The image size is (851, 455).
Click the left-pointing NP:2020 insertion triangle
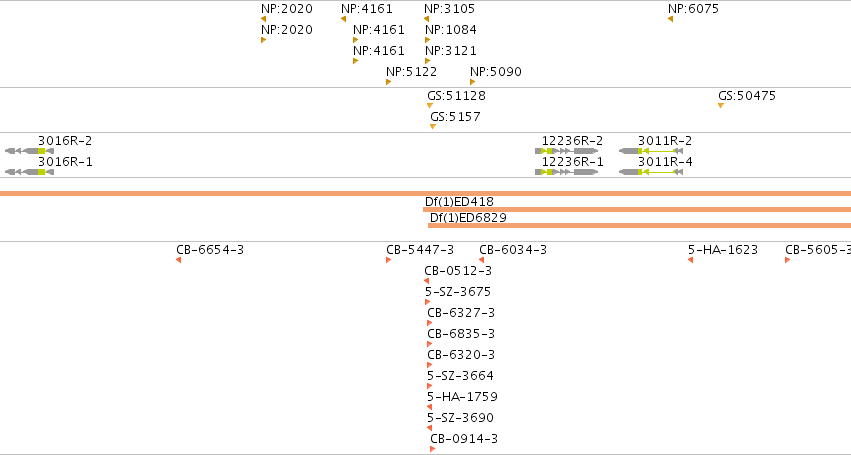coord(264,19)
